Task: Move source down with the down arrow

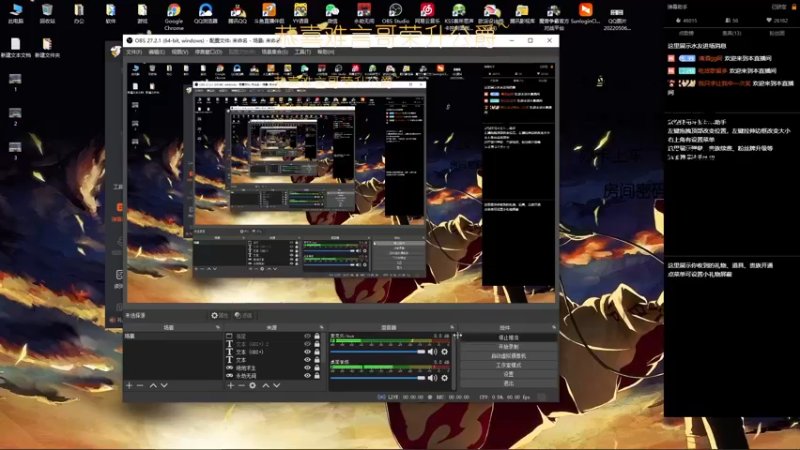Action: pyautogui.click(x=277, y=385)
